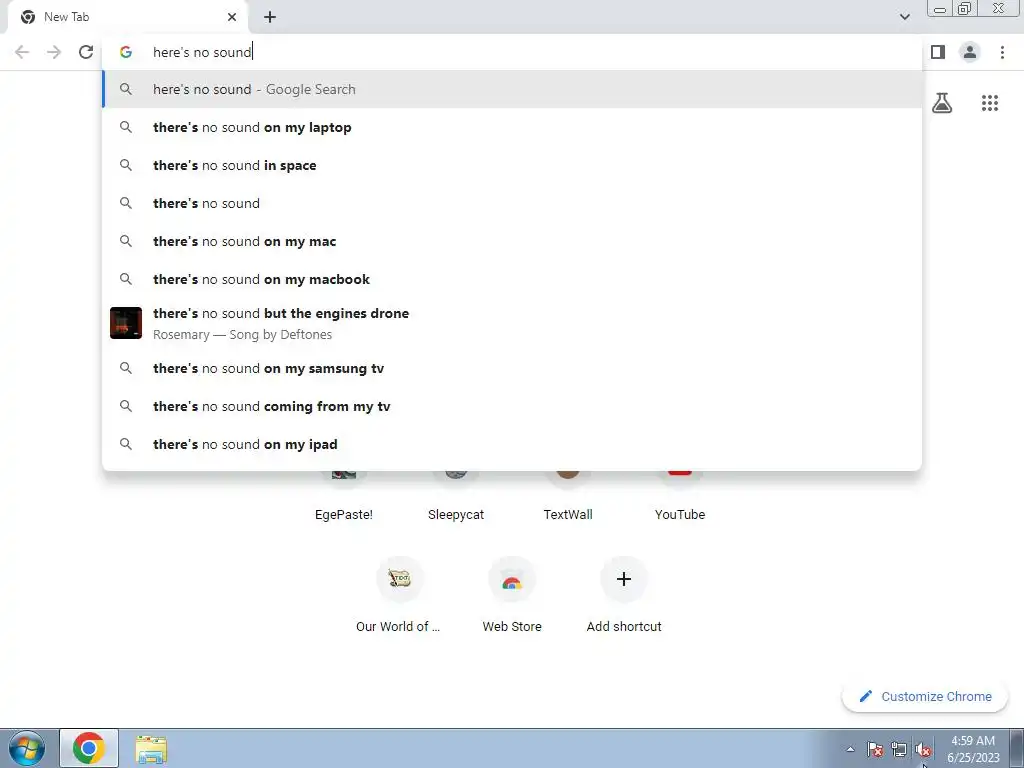1024x768 pixels.
Task: Show hidden system tray icons arrow
Action: pos(850,749)
